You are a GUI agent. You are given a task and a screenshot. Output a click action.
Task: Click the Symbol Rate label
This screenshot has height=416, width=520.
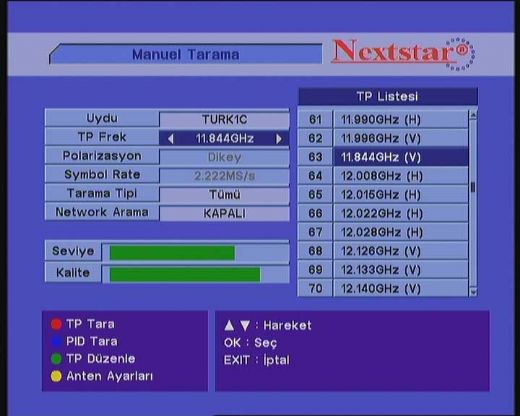pos(102,174)
